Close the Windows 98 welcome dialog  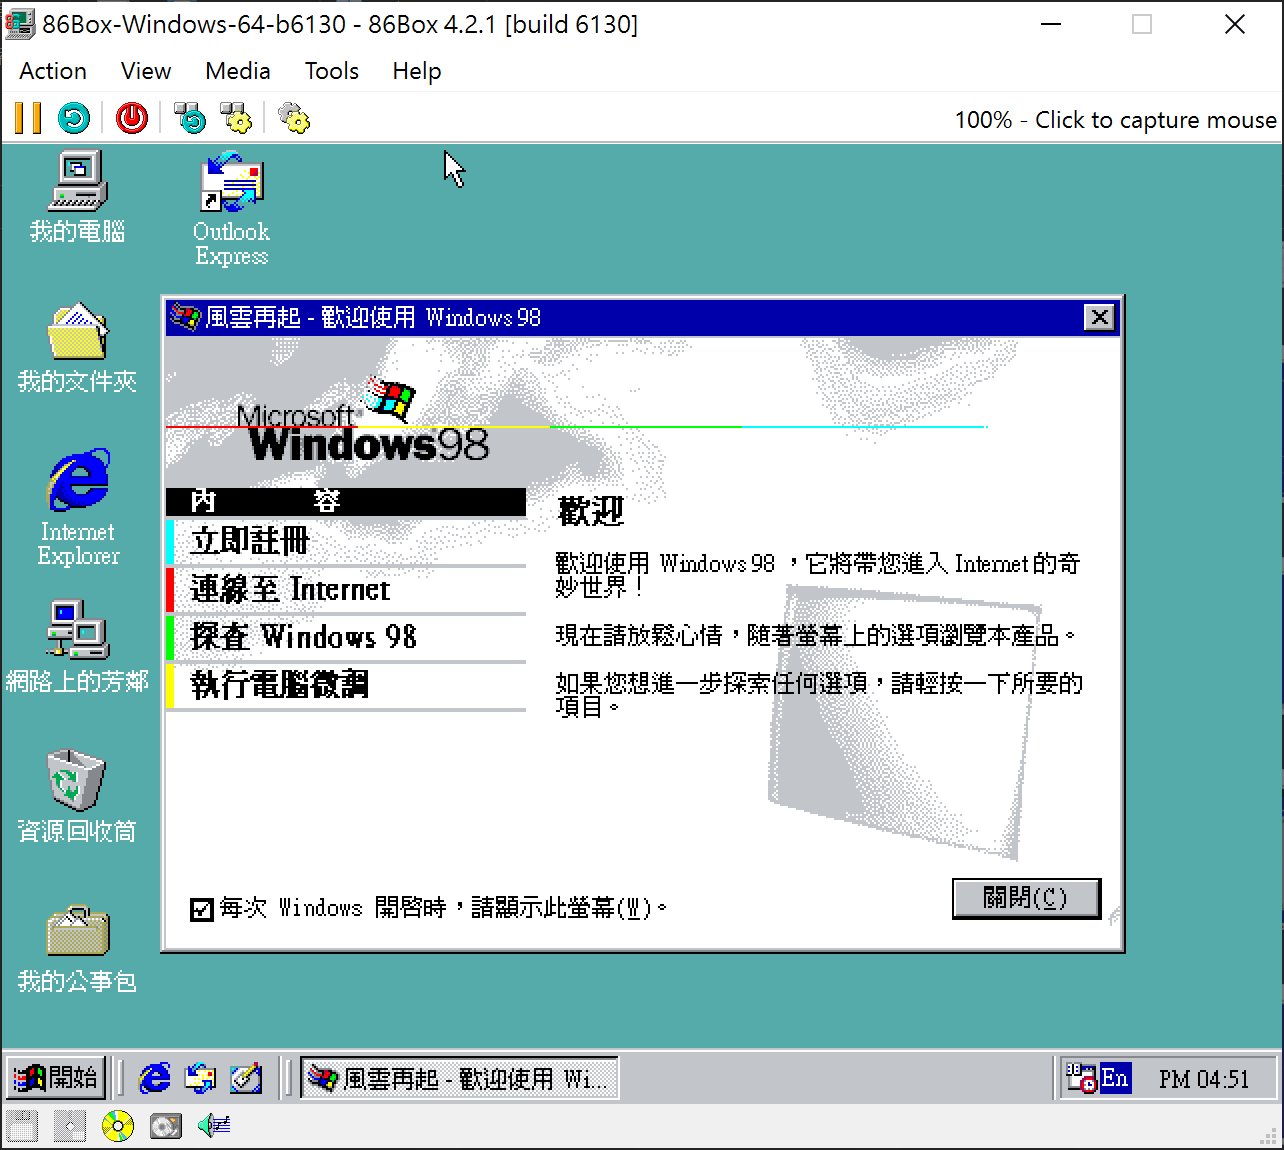(x=1099, y=317)
